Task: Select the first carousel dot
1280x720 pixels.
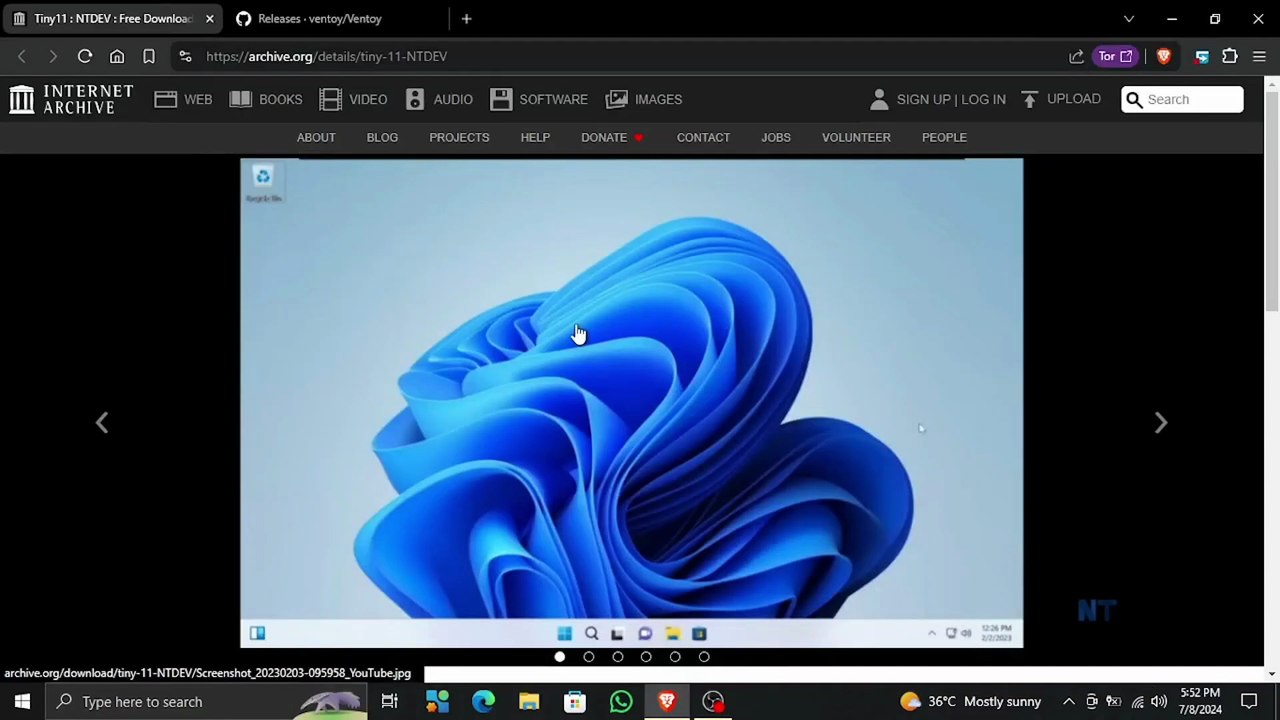Action: tap(560, 657)
